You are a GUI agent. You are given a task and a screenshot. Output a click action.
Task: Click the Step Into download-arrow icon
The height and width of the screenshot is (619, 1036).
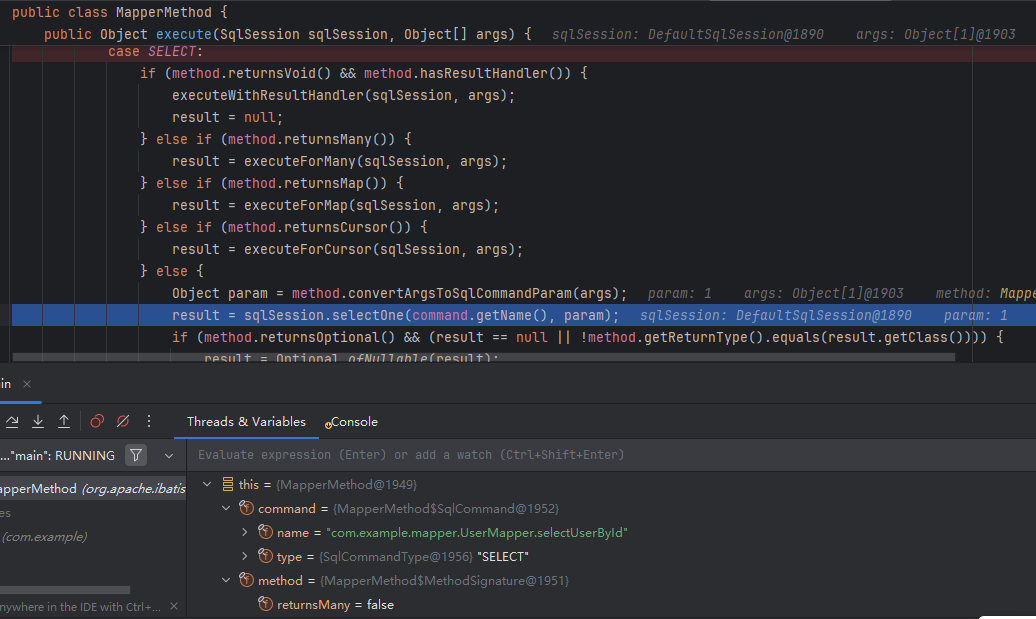[38, 421]
